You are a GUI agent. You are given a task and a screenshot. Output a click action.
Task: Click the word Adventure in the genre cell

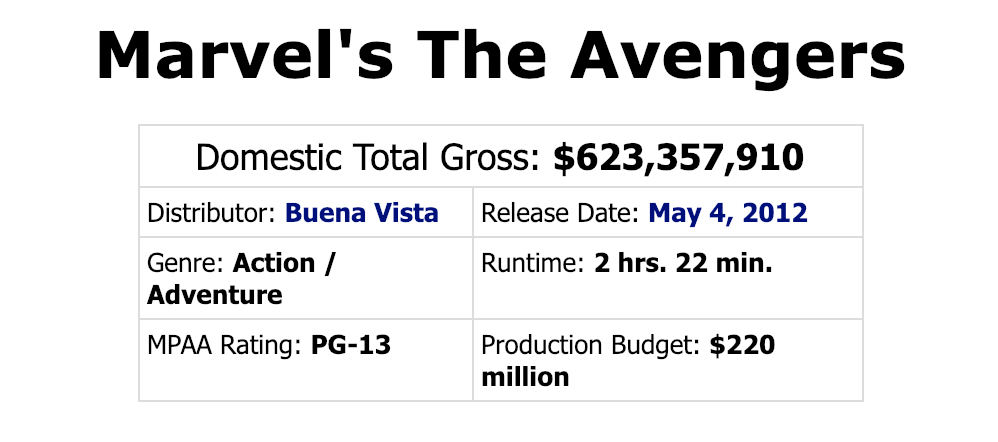[214, 295]
